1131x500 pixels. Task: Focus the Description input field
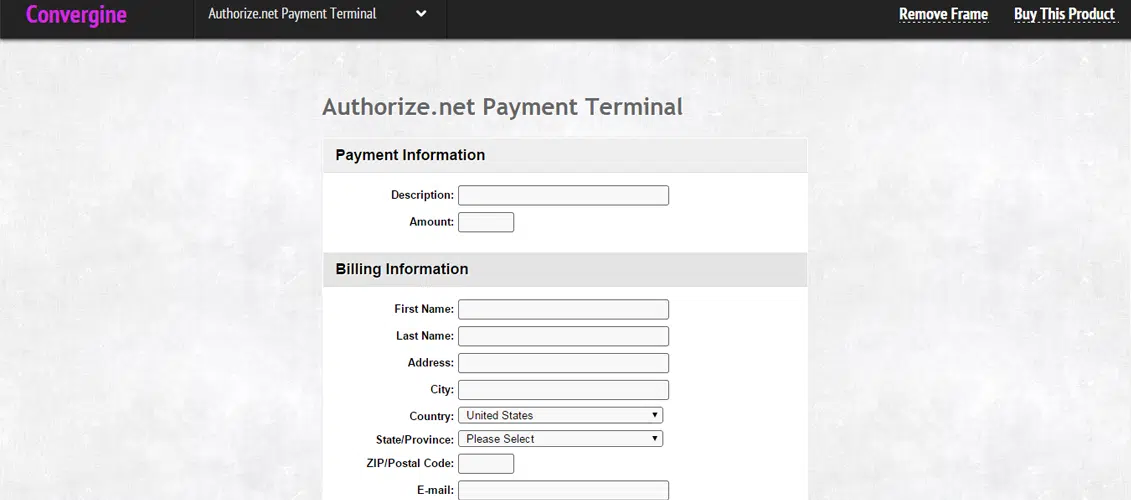tap(563, 195)
